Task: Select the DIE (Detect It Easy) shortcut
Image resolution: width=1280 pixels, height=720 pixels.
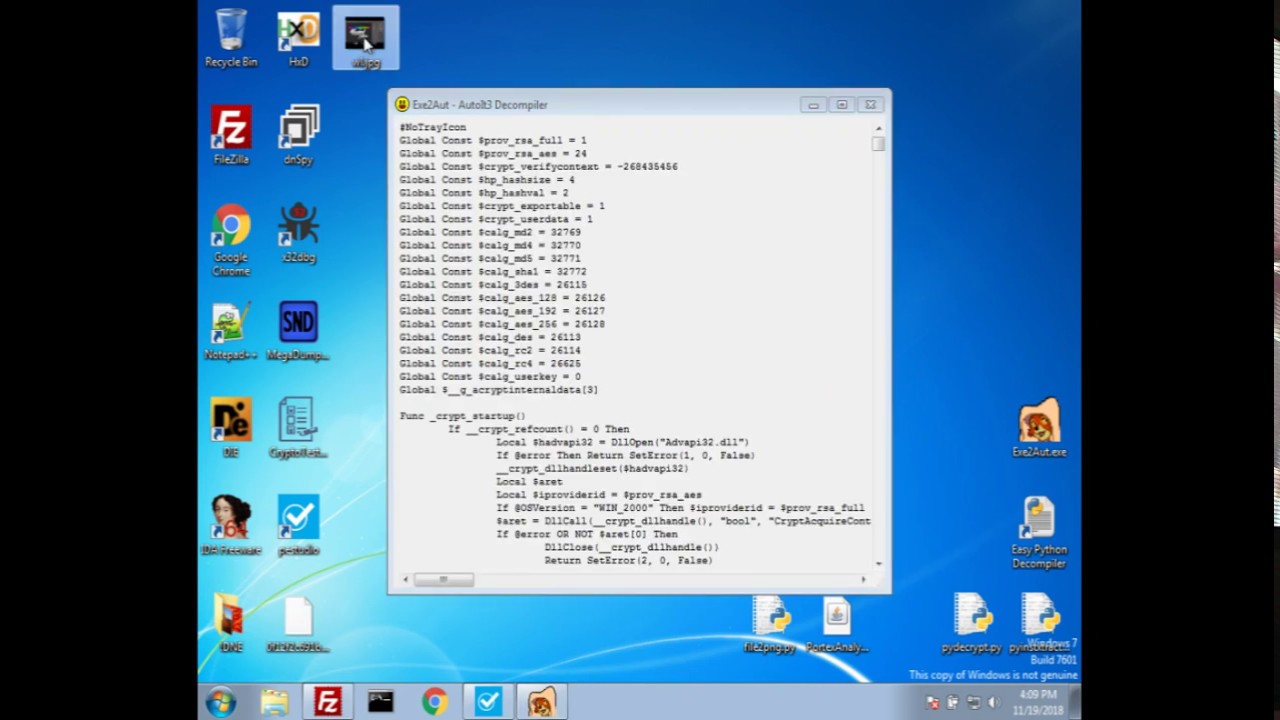Action: pos(231,429)
